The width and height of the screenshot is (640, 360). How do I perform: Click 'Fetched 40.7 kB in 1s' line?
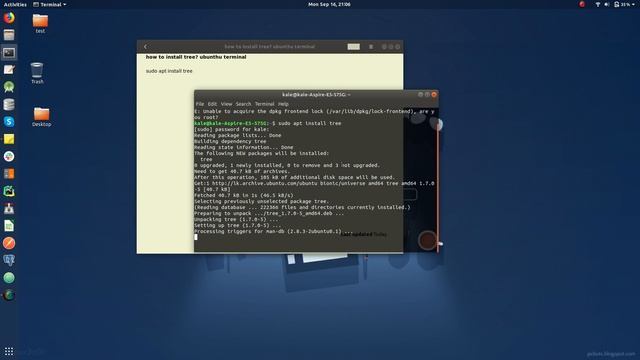tap(244, 196)
